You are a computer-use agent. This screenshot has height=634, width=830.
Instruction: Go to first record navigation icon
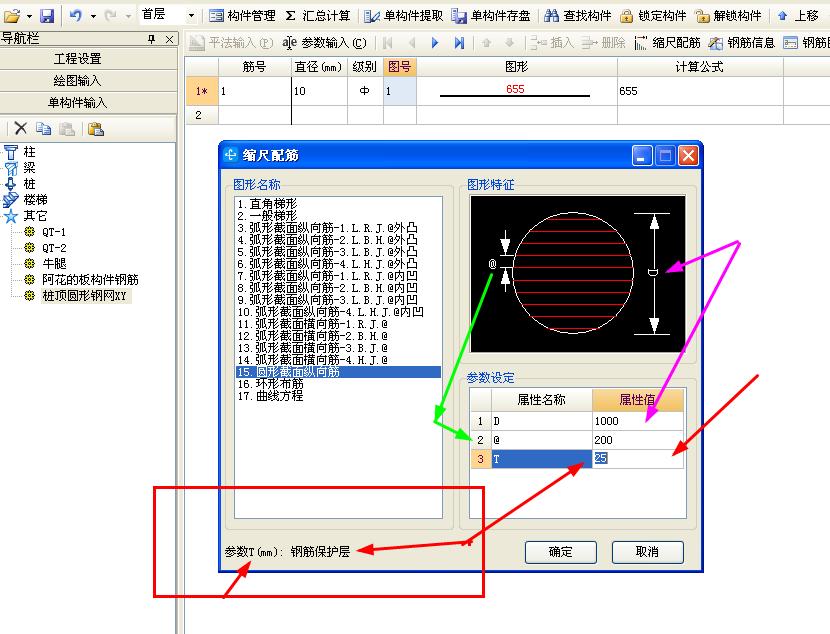click(x=387, y=43)
